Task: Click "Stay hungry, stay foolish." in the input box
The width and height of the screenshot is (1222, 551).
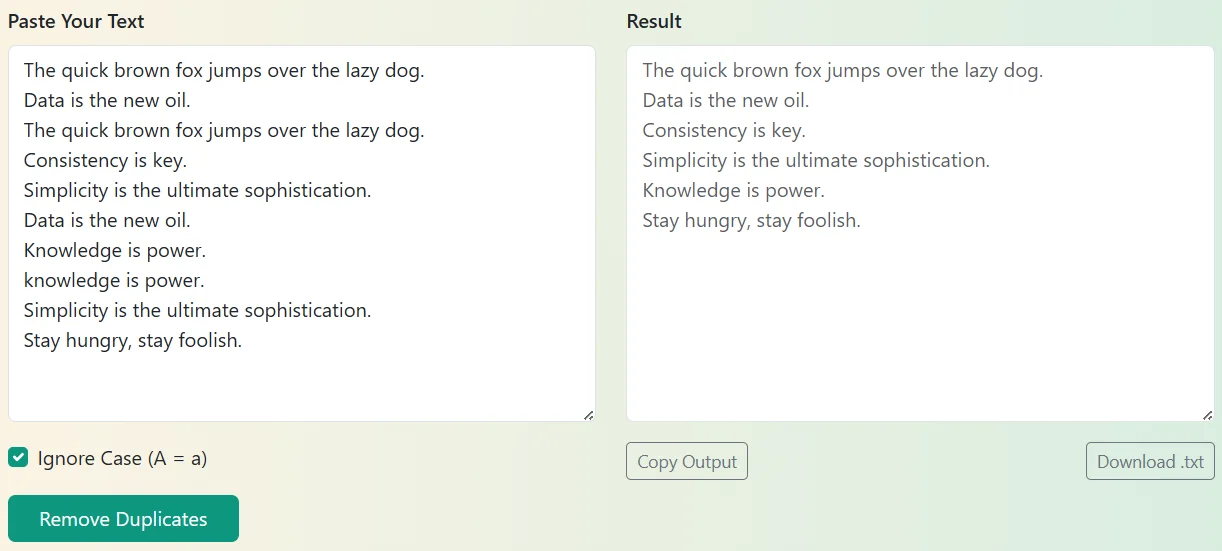Action: tap(133, 340)
